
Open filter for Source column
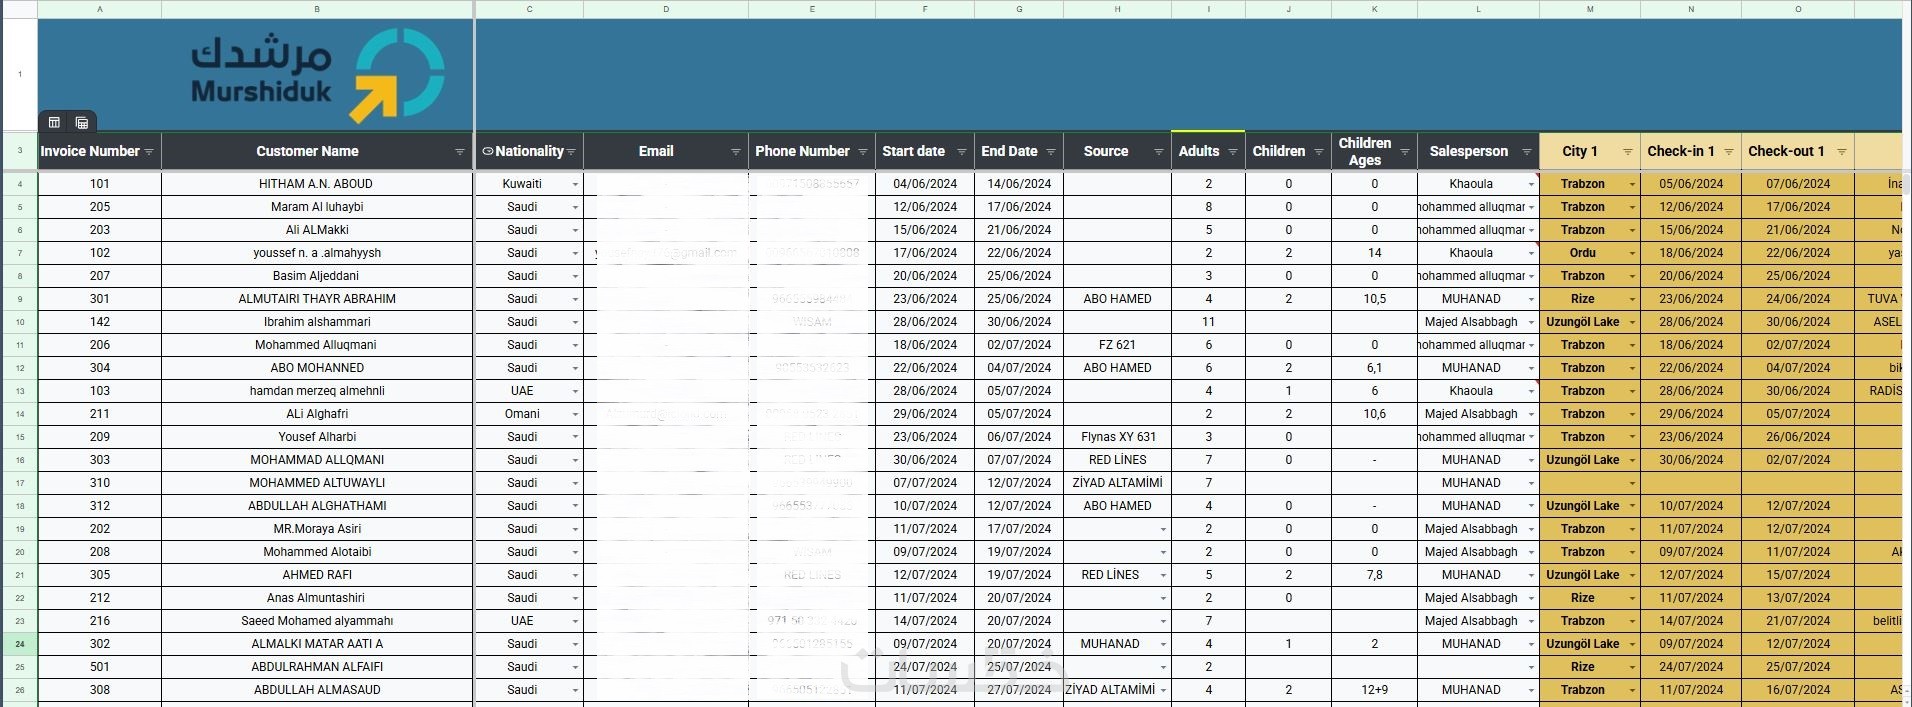pyautogui.click(x=1159, y=152)
